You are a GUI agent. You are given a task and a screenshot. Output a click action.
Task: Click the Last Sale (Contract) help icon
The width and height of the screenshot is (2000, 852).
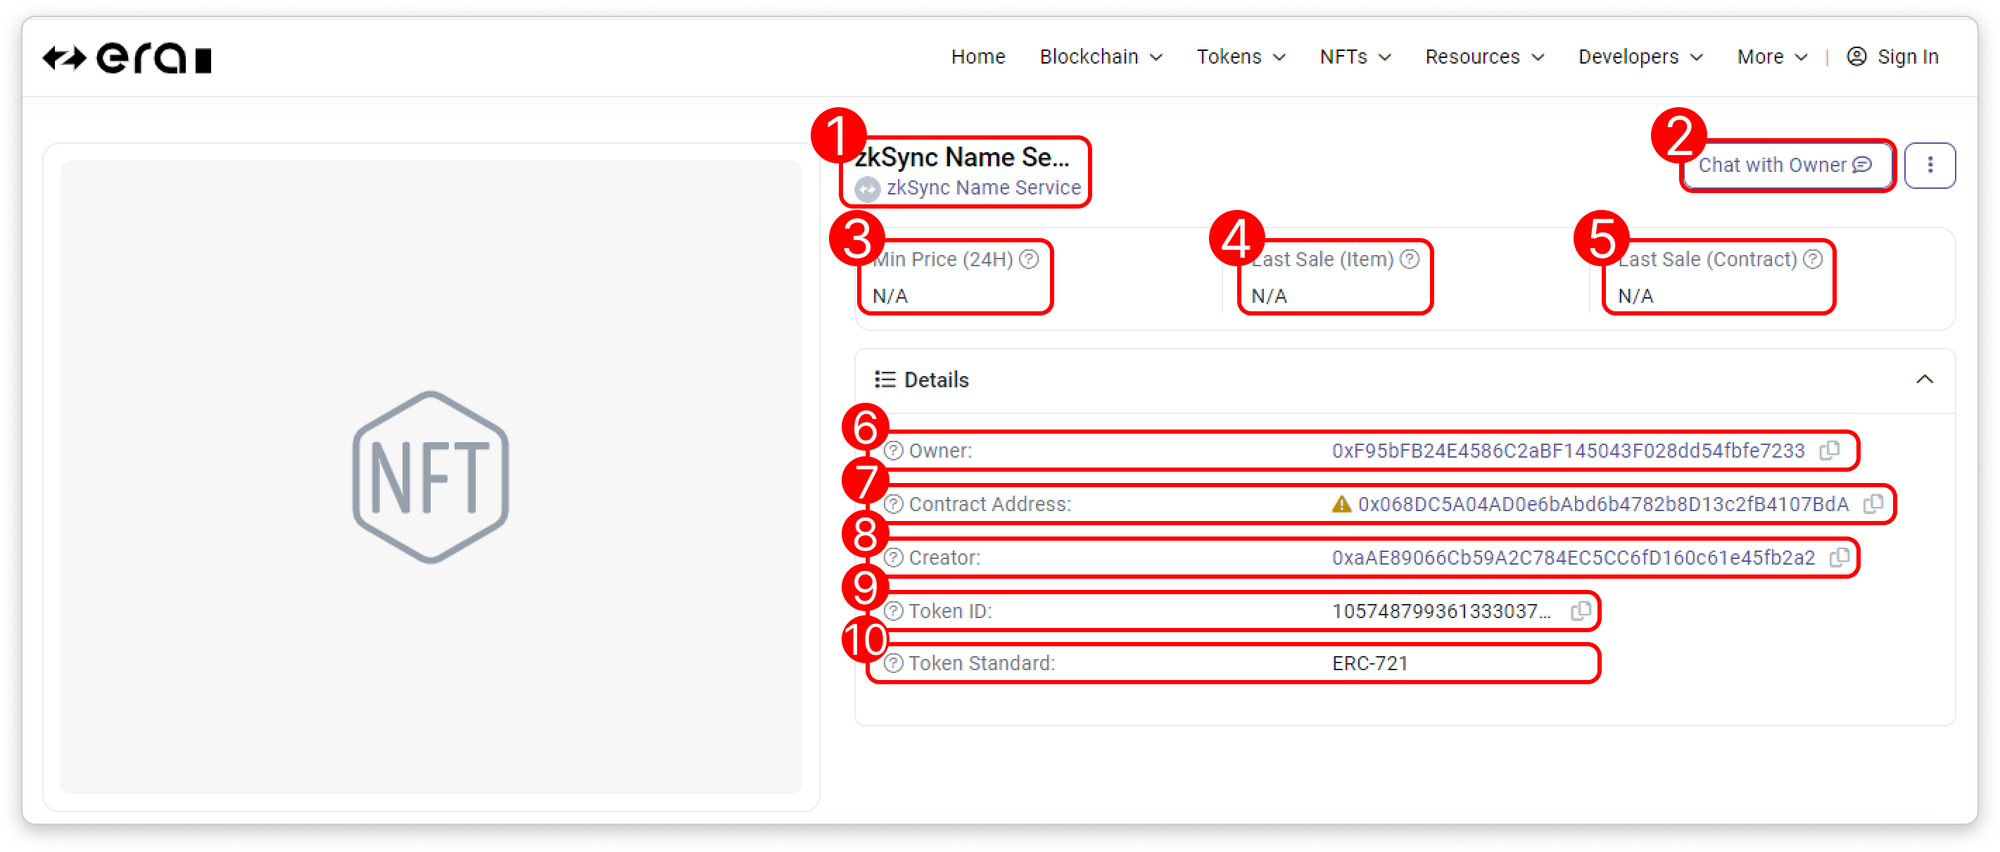click(1813, 260)
